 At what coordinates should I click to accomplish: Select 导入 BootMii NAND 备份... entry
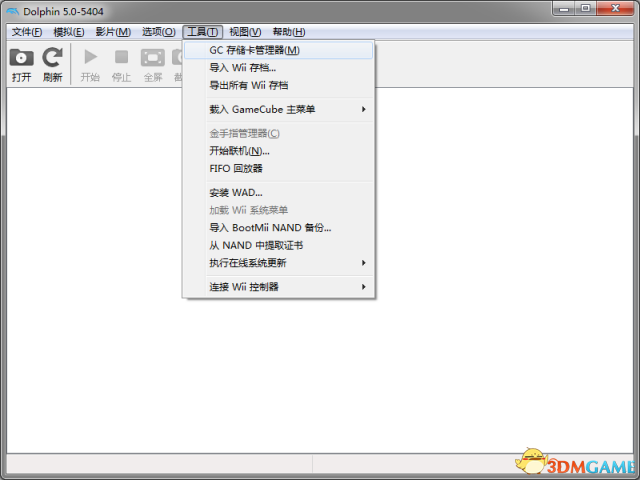[x=278, y=228]
